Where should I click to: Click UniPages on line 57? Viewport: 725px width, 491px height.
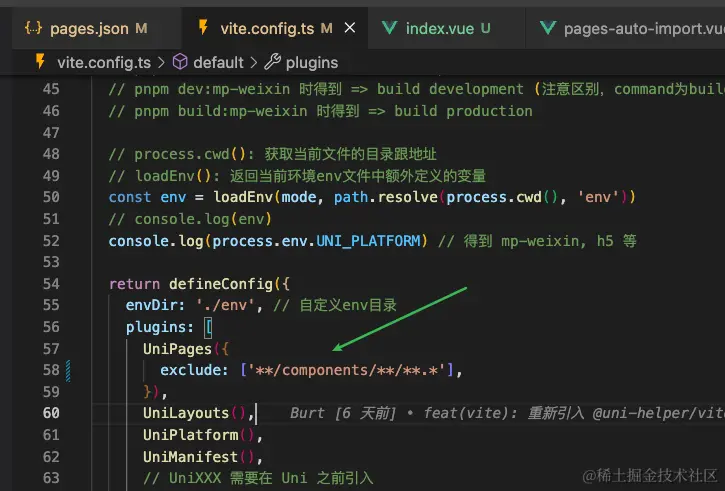point(177,349)
